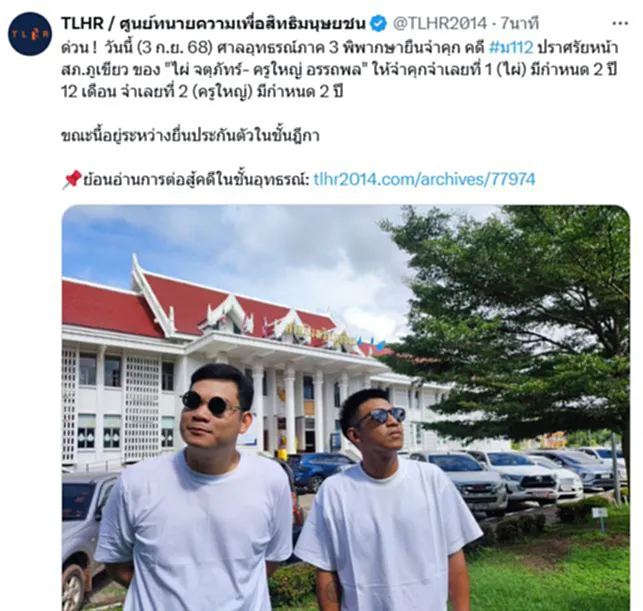
Task: Click the sentence ขณะนี้อยู่ระหว่างยื่นประกันตัวในชั้นฎีกา
Action: pos(190,136)
